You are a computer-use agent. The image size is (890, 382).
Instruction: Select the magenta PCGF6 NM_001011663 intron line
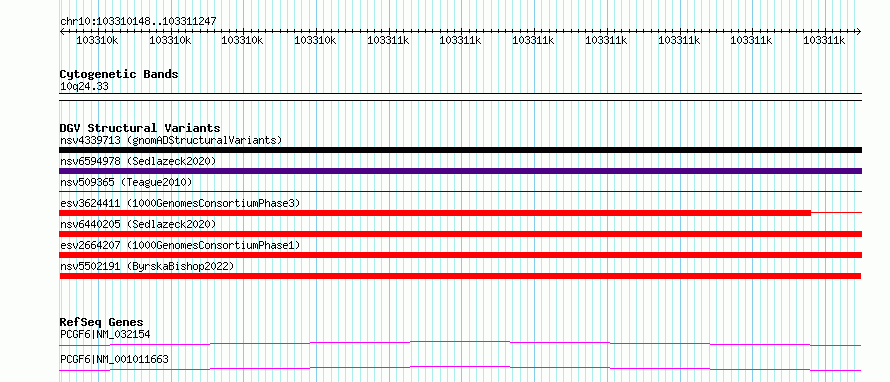(x=460, y=368)
